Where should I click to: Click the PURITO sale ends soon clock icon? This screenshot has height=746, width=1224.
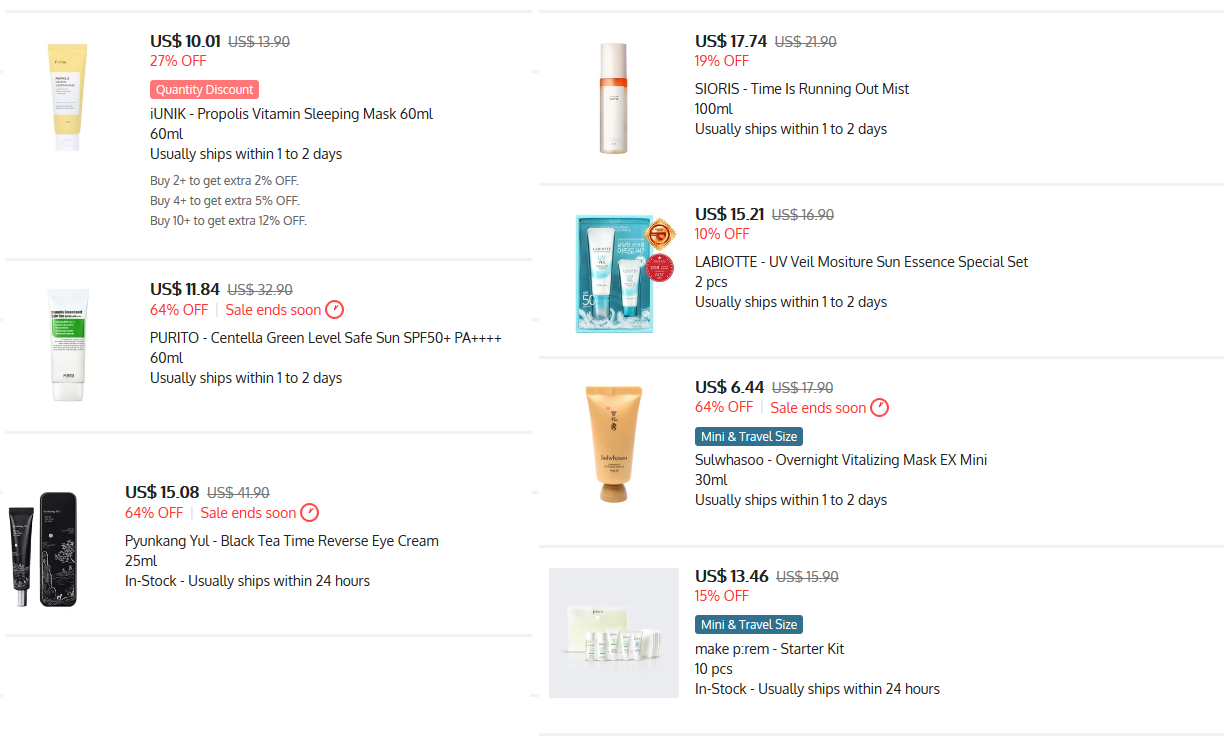pos(335,310)
